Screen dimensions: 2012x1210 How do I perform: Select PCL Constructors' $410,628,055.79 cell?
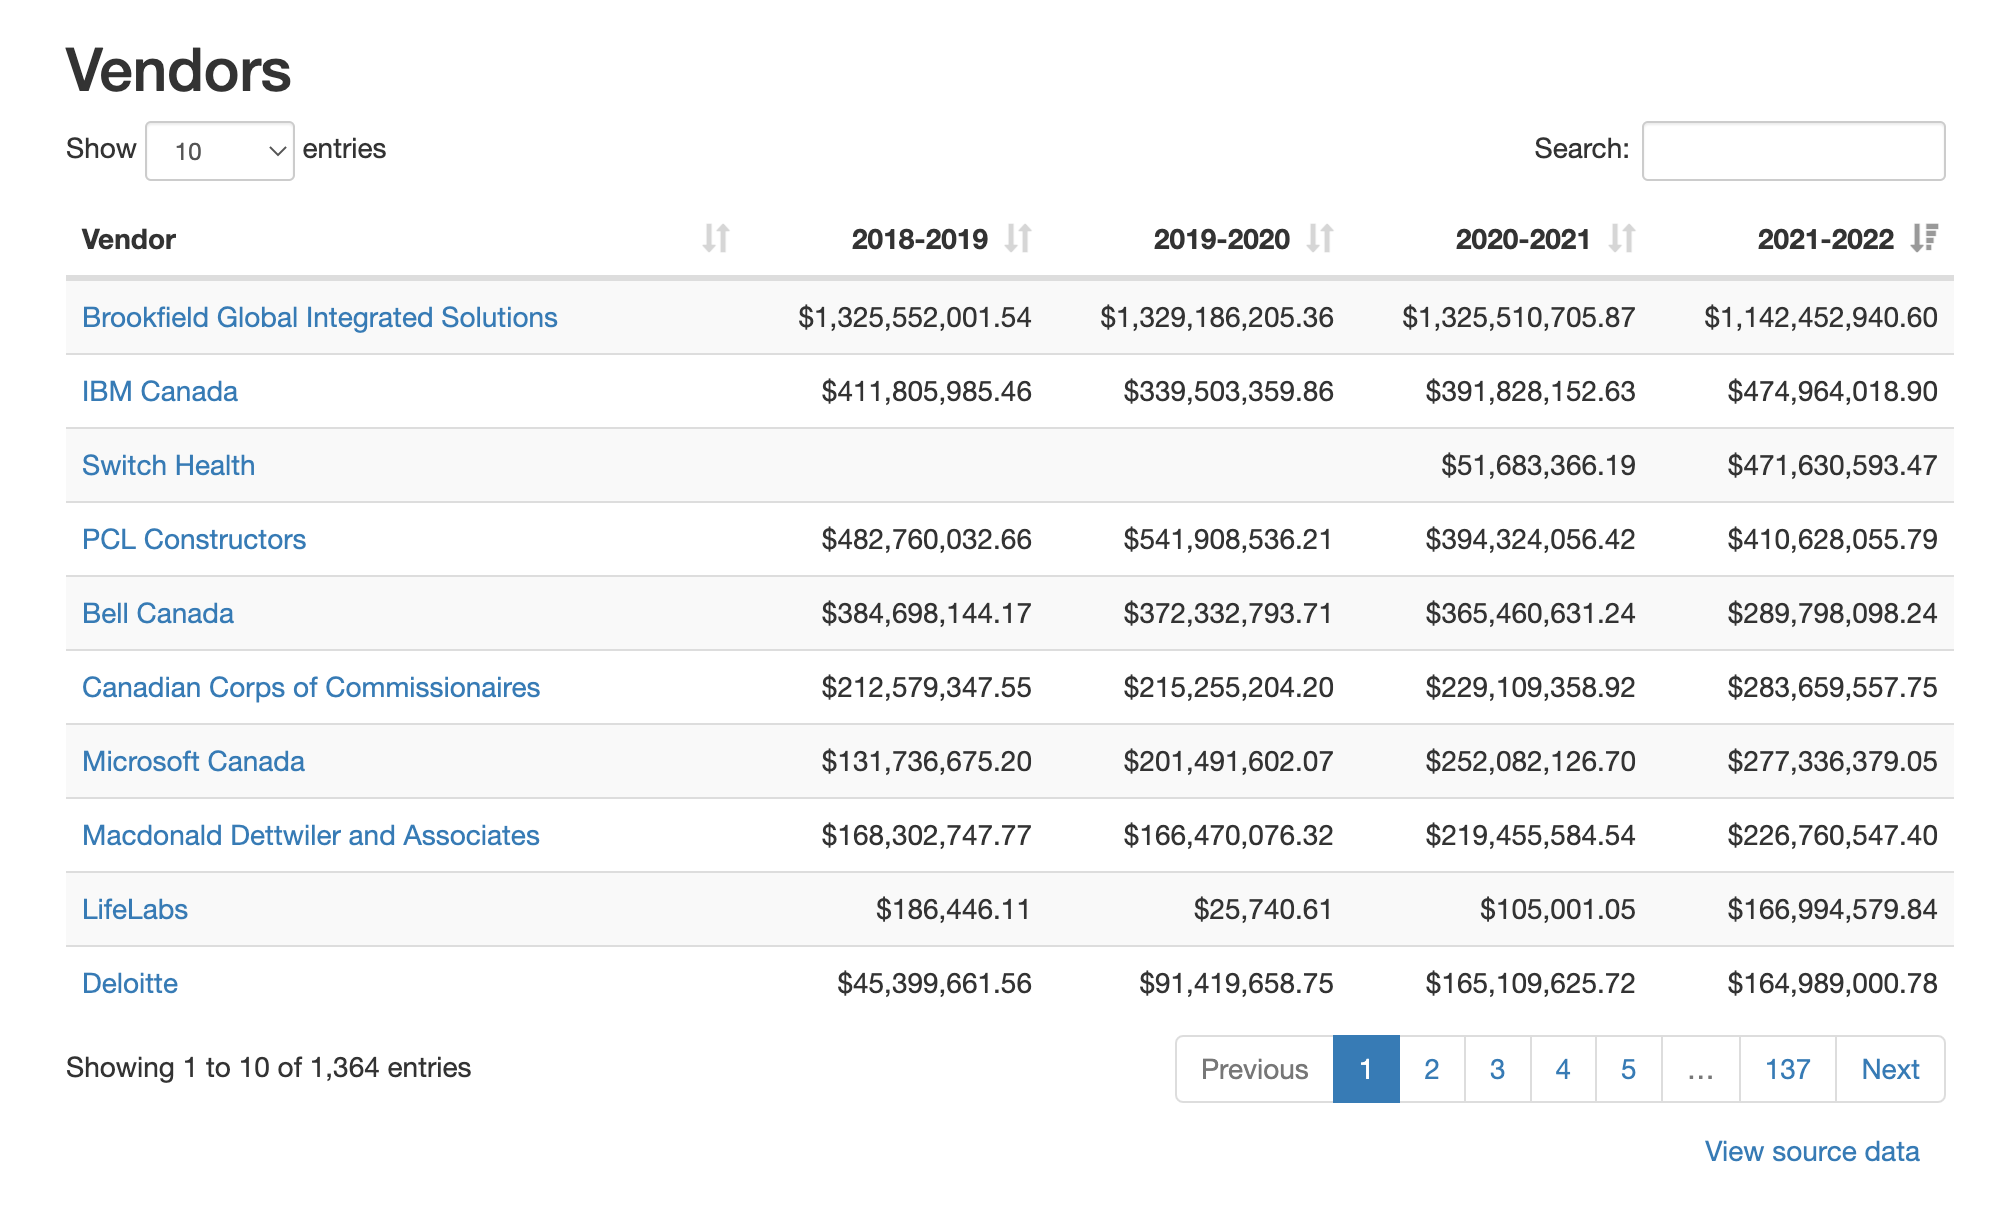click(x=1833, y=539)
